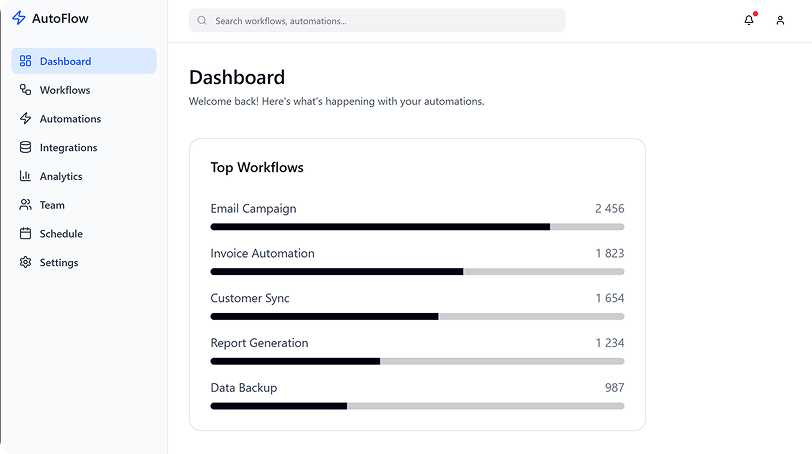Viewport: 812px width, 454px height.
Task: Select the Invoice Automation workflow name
Action: 263,253
